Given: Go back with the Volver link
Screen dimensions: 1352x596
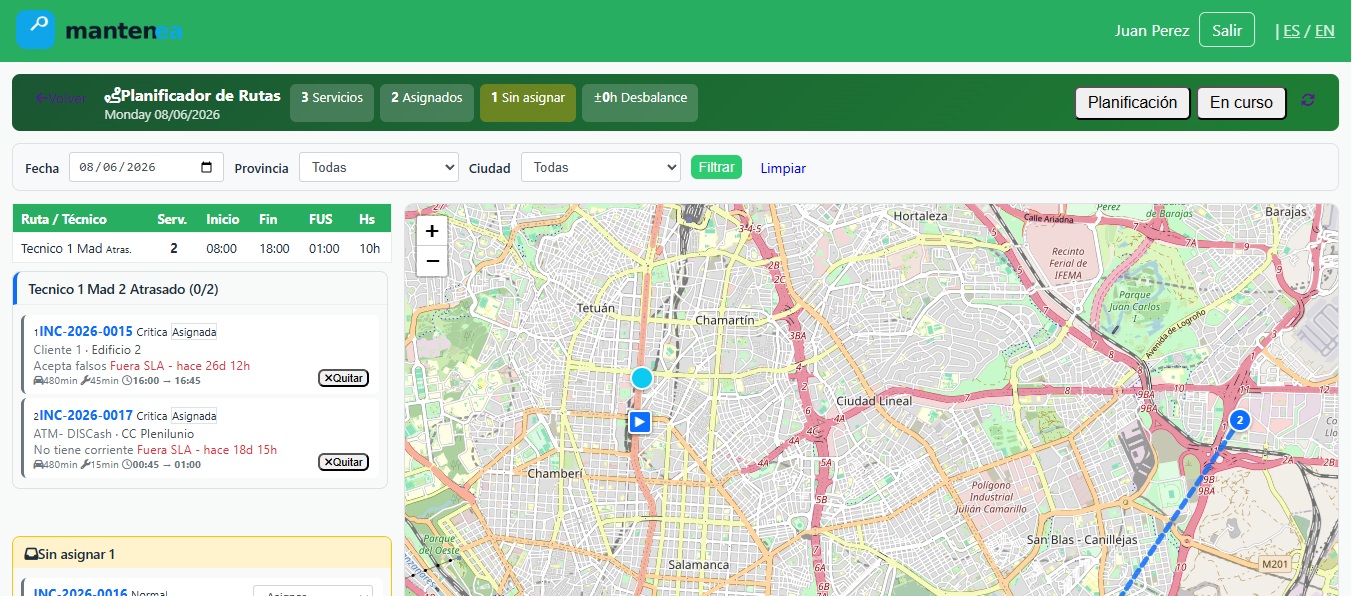Looking at the screenshot, I should tap(61, 98).
